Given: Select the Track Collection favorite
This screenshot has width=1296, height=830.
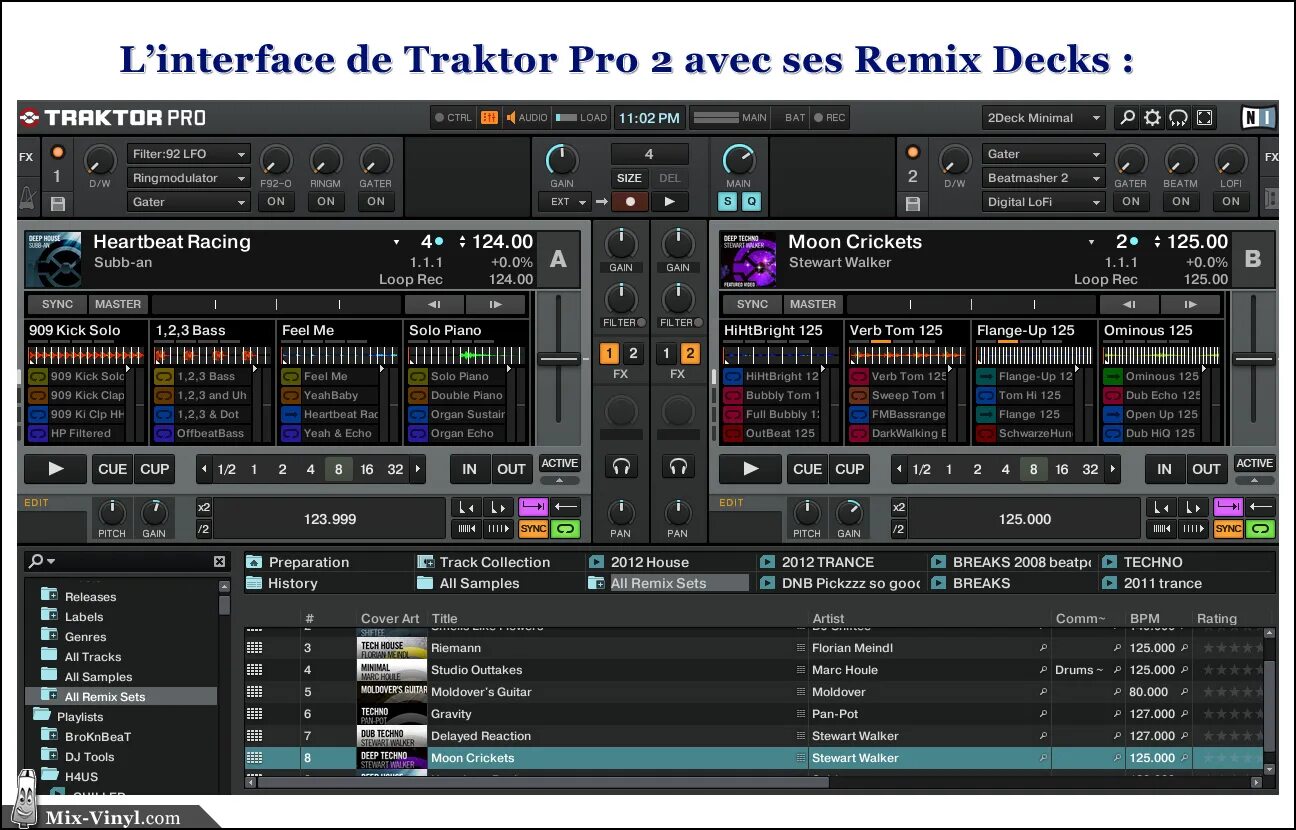Looking at the screenshot, I should click(495, 562).
